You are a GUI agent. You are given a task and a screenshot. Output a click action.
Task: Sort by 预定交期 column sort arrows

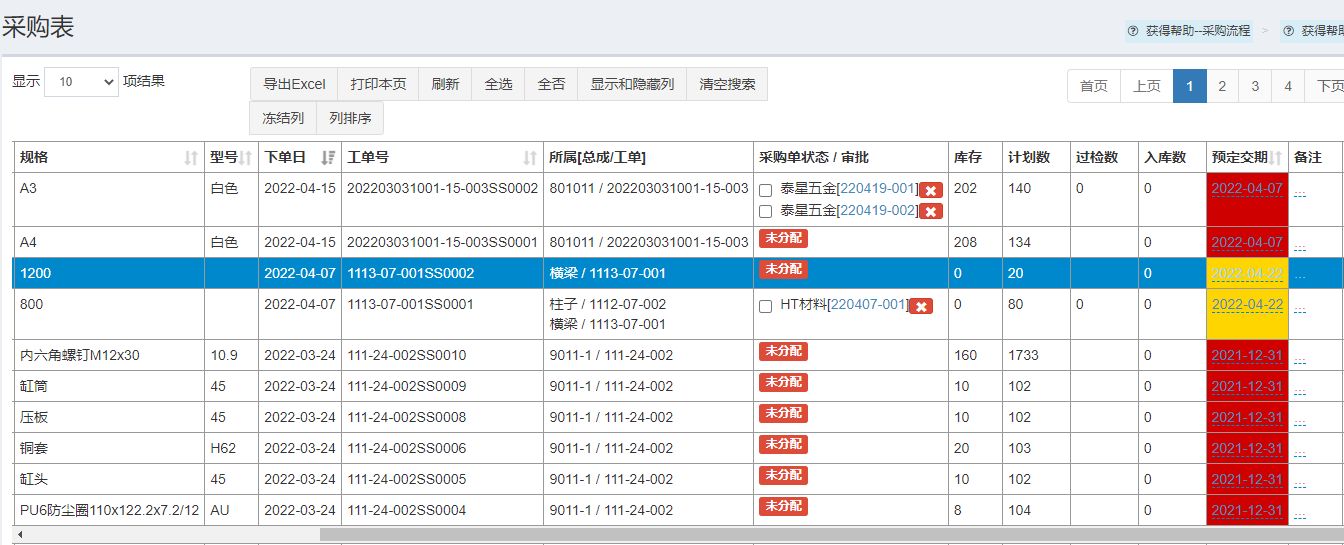1276,158
